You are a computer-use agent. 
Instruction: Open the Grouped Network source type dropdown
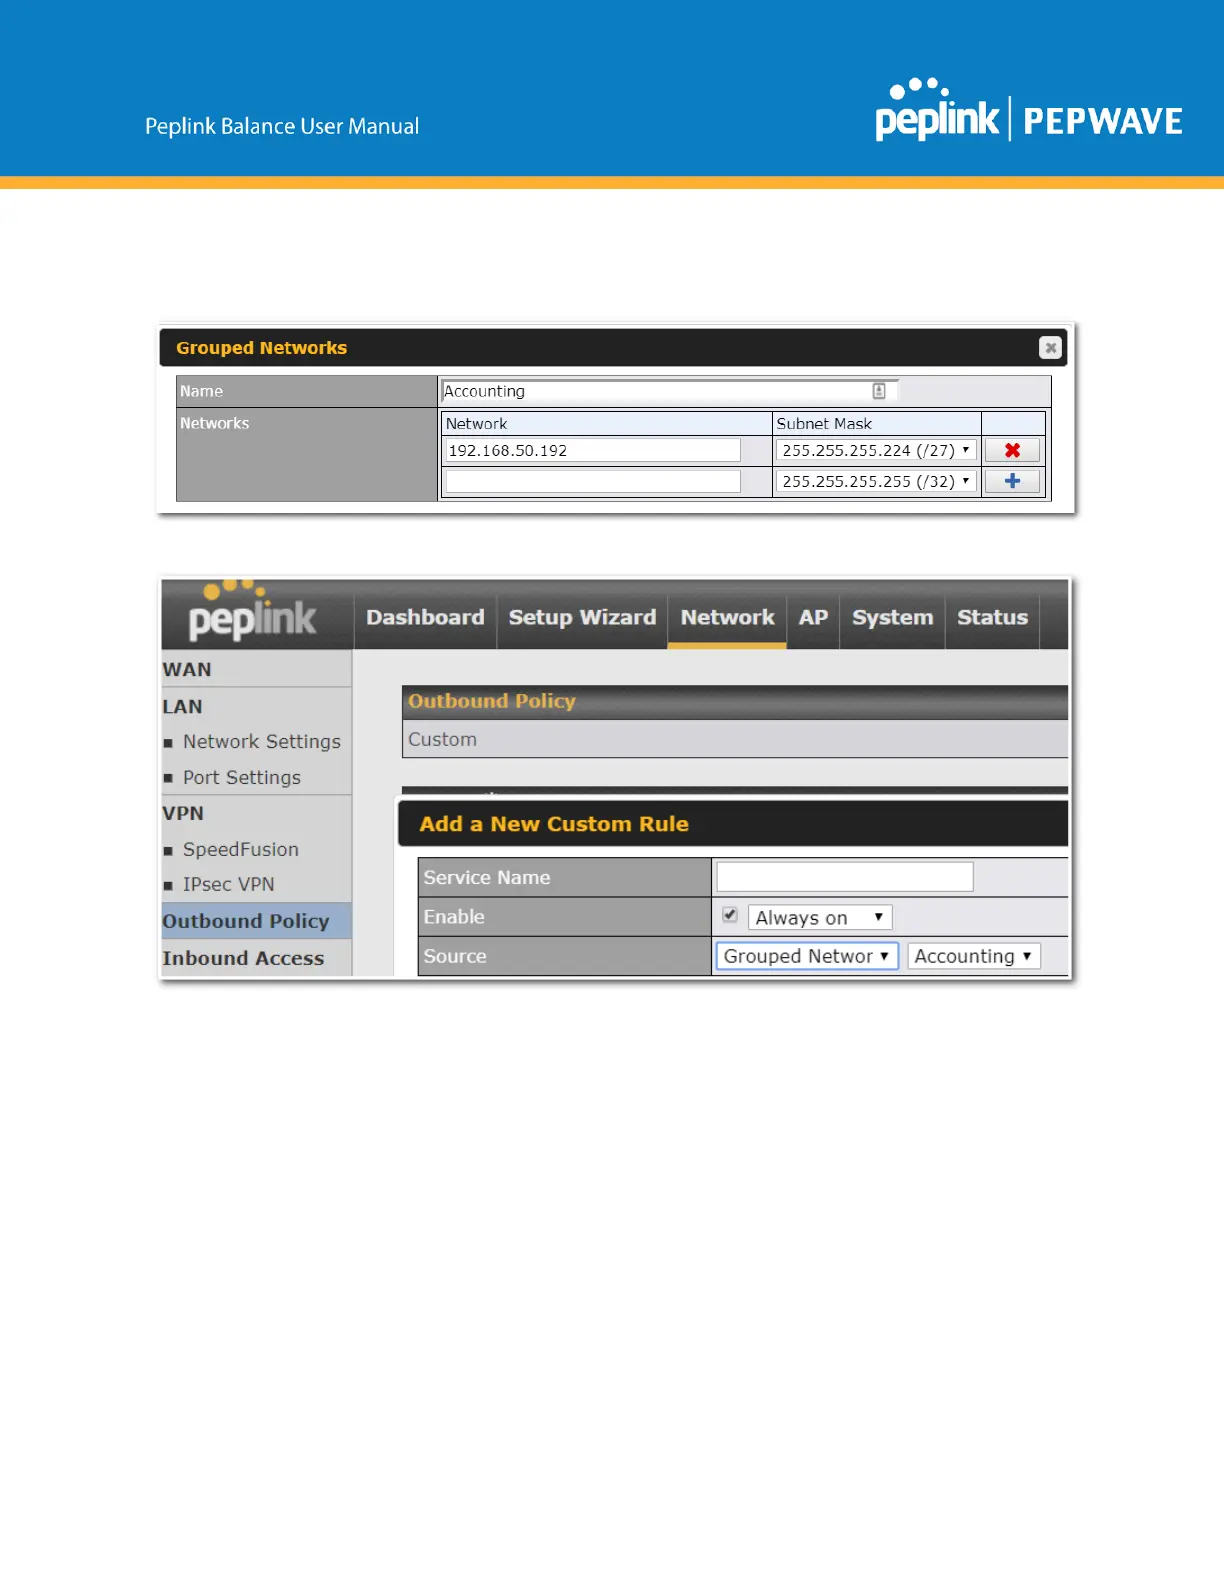pyautogui.click(x=807, y=956)
